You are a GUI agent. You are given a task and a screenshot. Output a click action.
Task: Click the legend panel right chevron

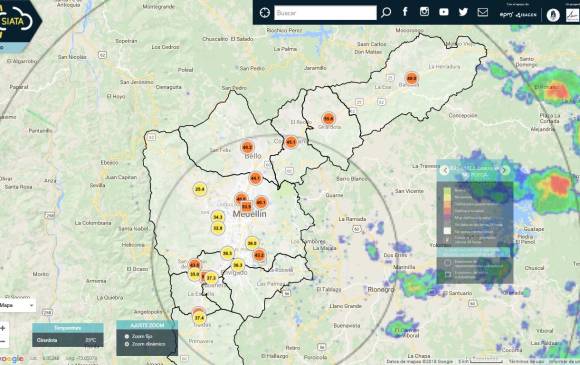tap(505, 170)
